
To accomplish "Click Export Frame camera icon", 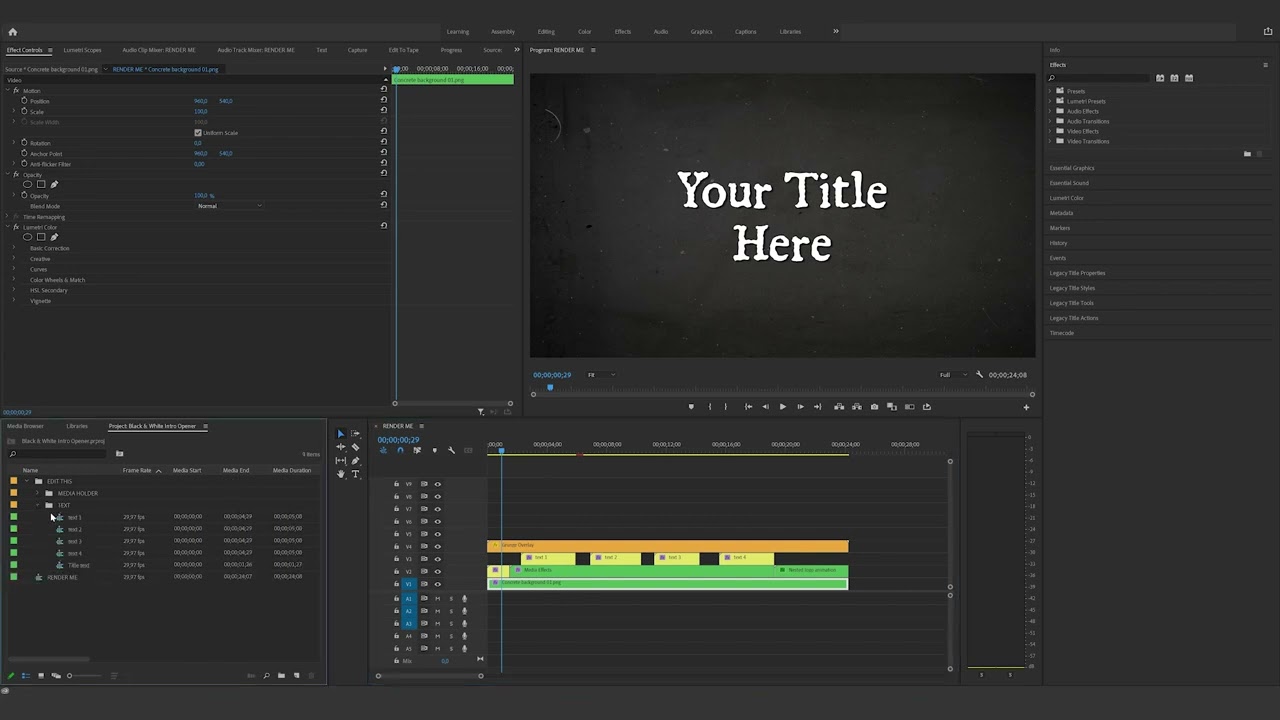I will coord(874,407).
